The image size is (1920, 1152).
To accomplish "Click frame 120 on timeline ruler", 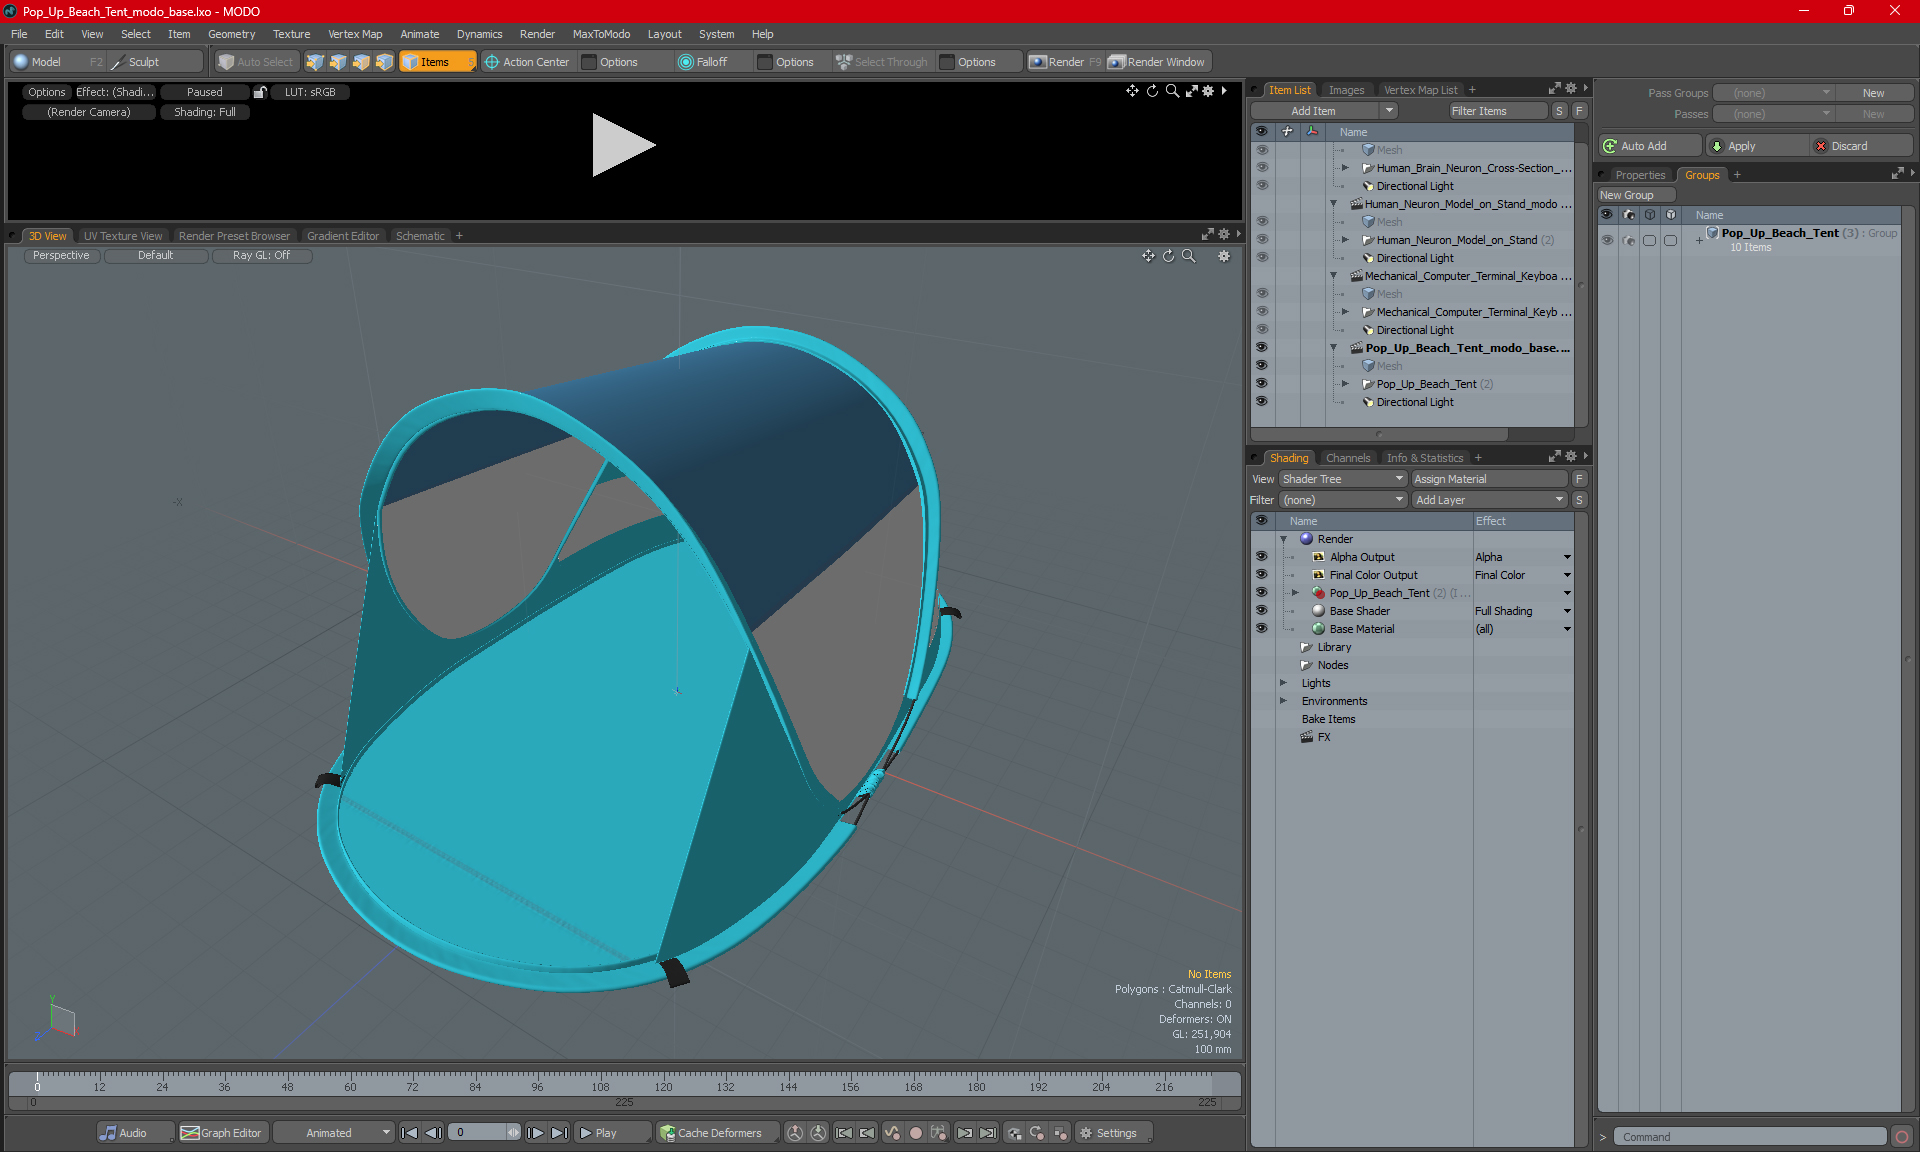I will click(663, 1086).
